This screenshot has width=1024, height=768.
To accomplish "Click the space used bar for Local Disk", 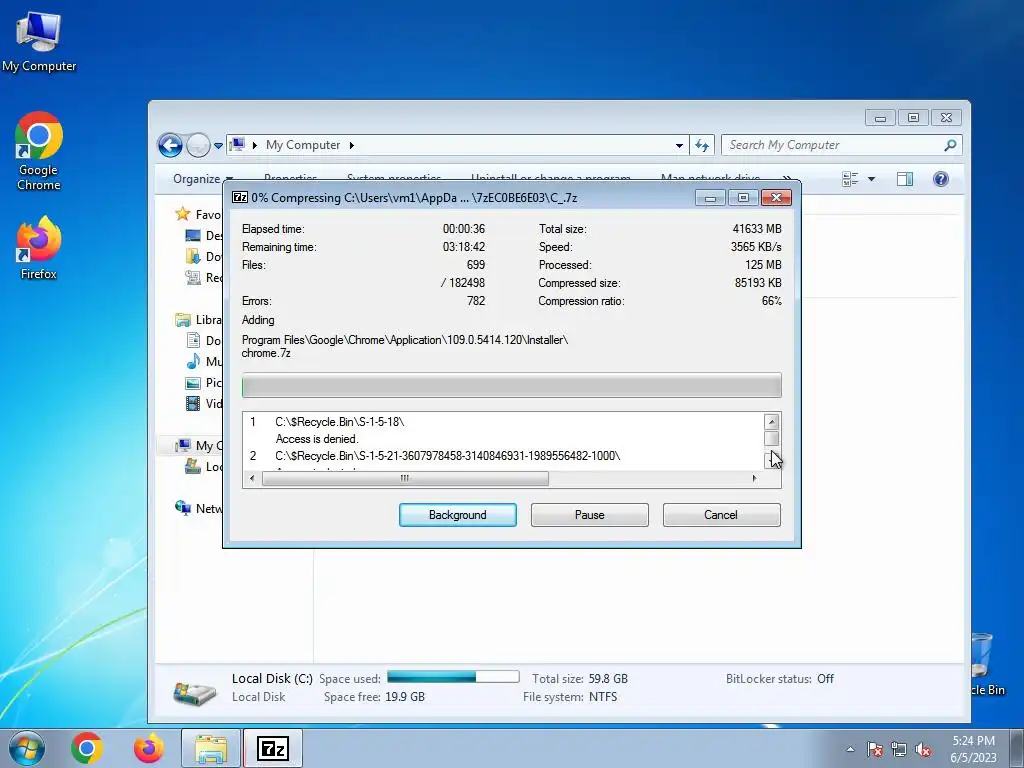I will [x=453, y=677].
